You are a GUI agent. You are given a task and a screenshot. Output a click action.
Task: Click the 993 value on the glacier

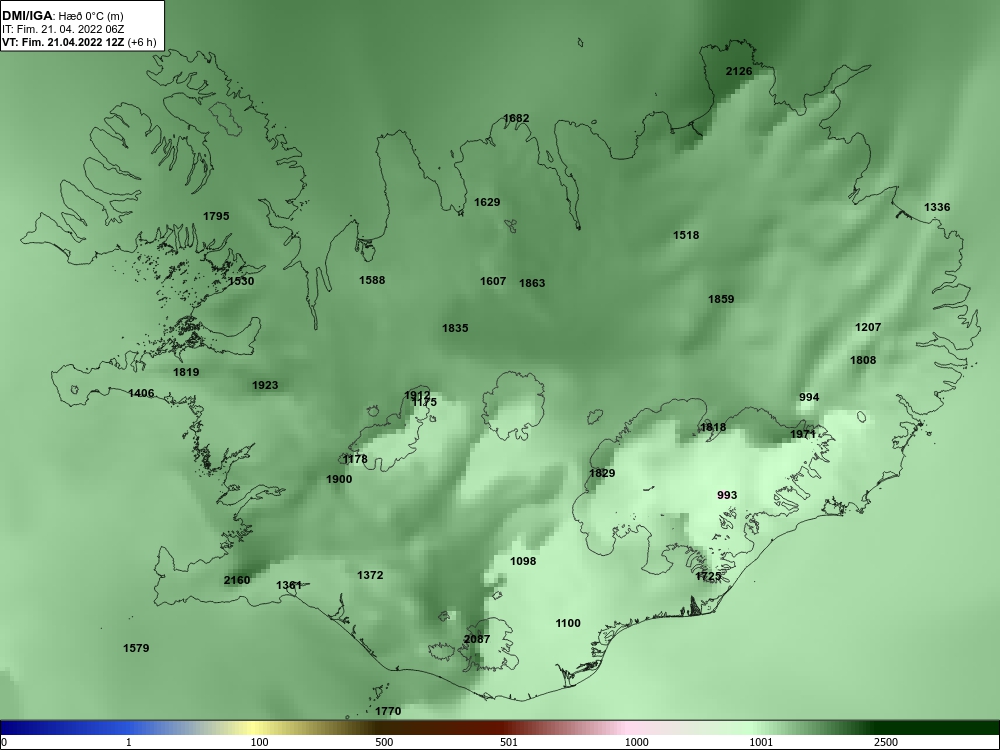click(x=727, y=495)
